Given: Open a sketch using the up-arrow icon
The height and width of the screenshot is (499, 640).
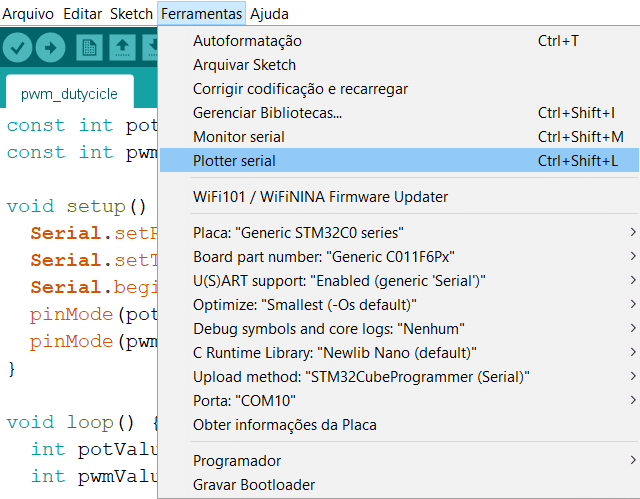Looking at the screenshot, I should click(x=122, y=47).
